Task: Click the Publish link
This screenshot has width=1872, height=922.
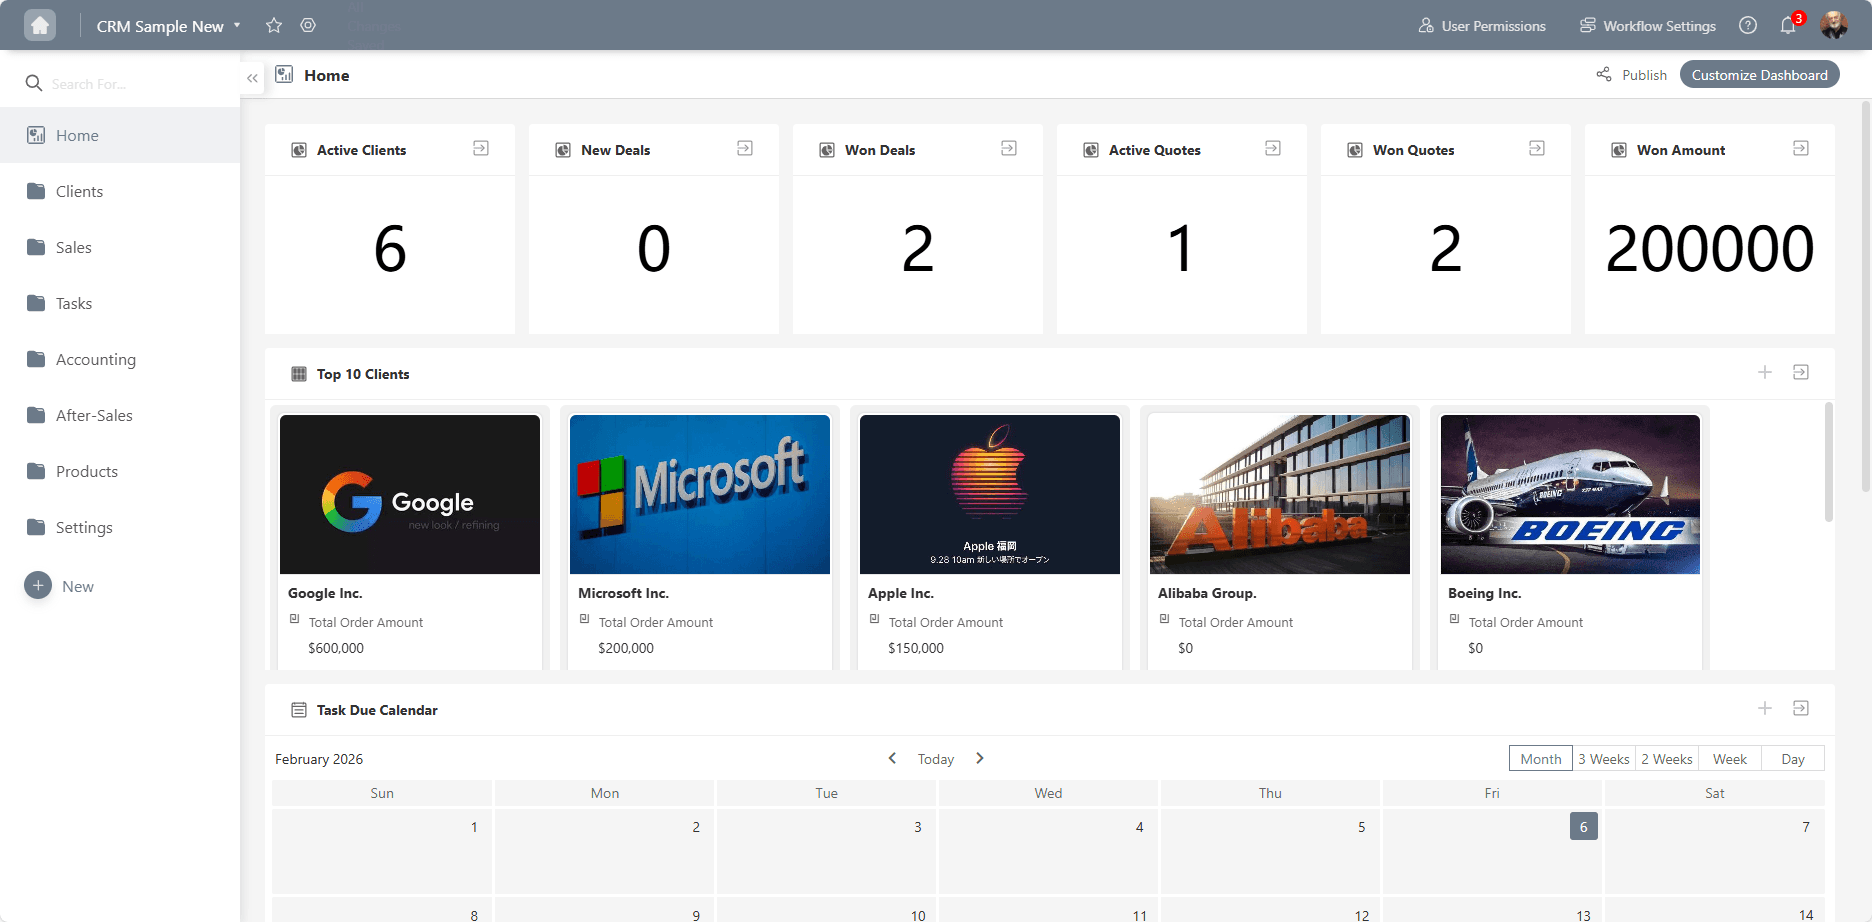Action: pos(1633,75)
